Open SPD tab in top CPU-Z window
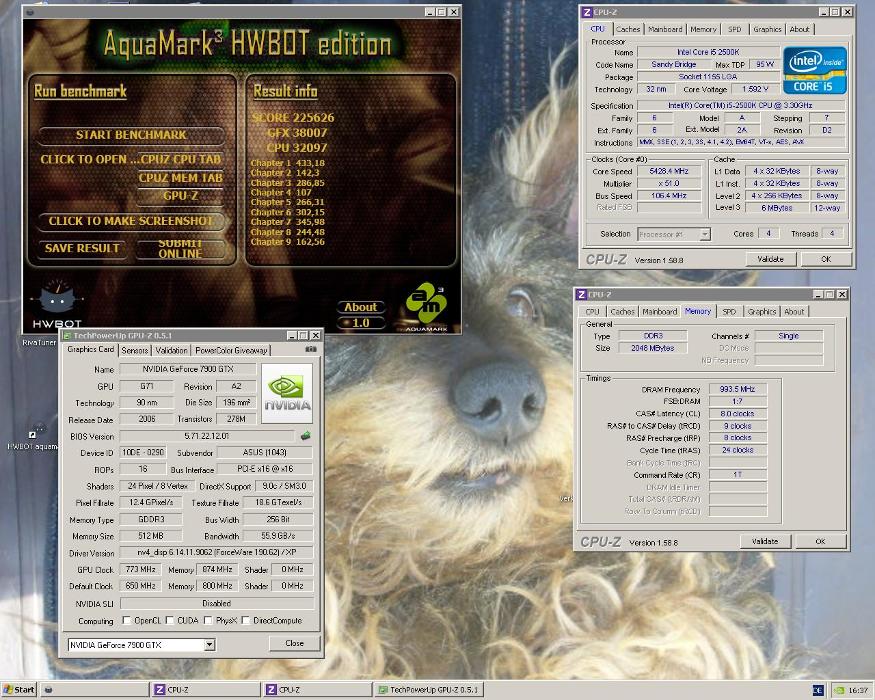 tap(734, 29)
